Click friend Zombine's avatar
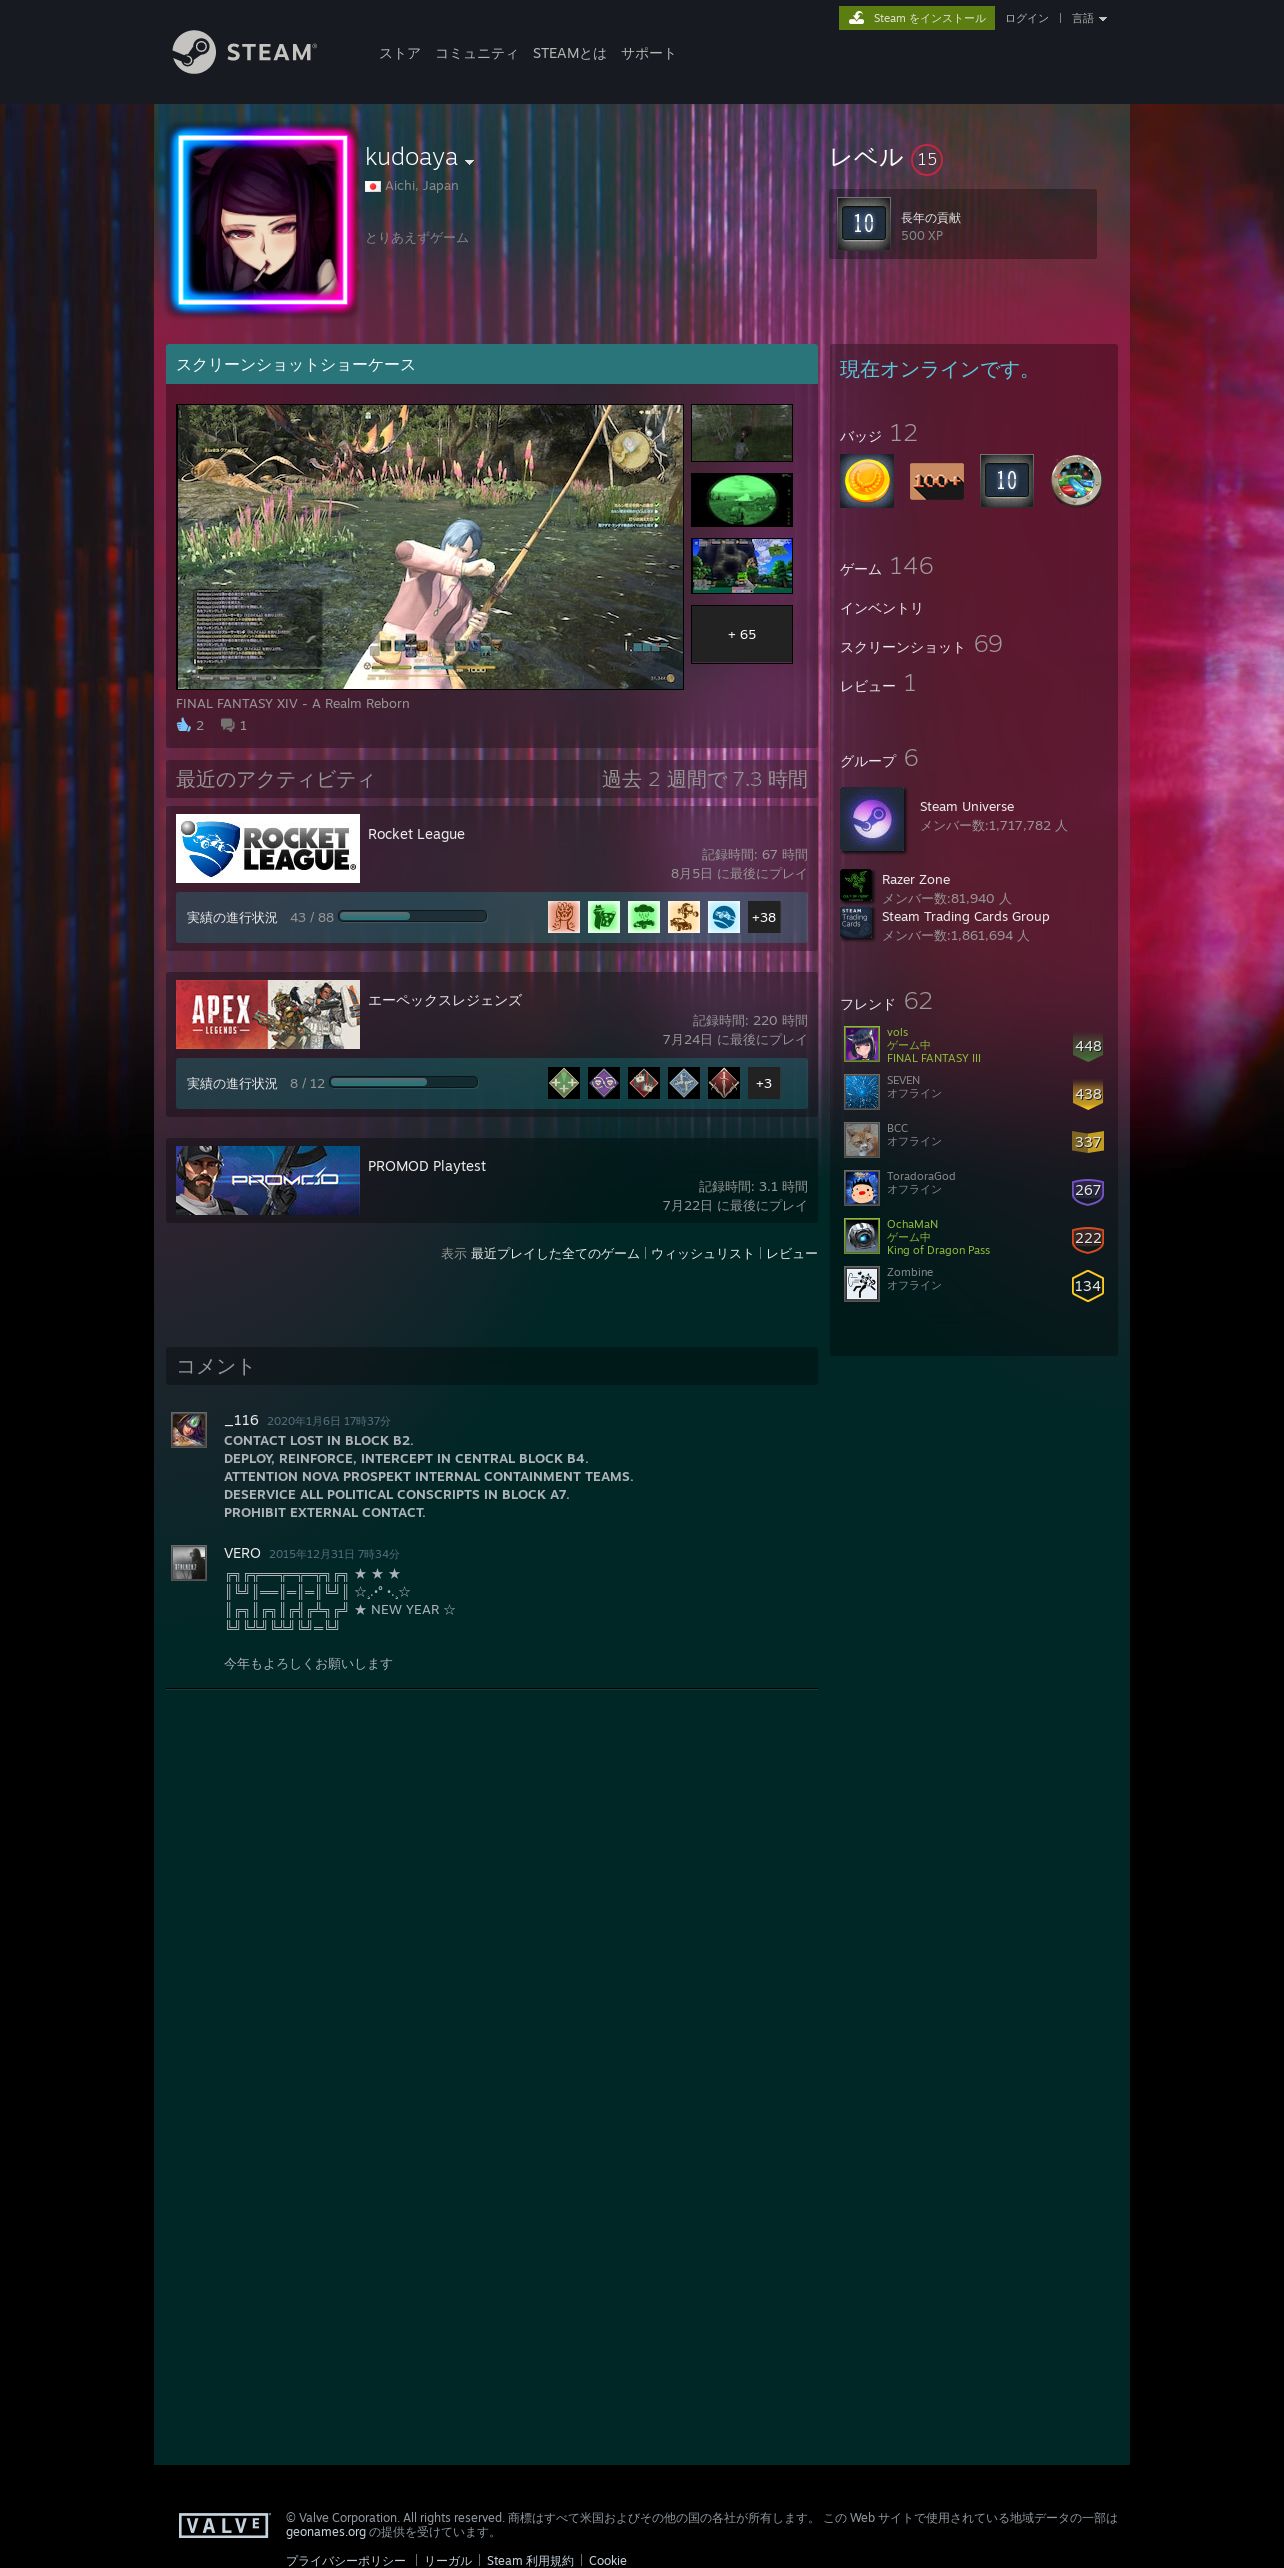 point(861,1285)
